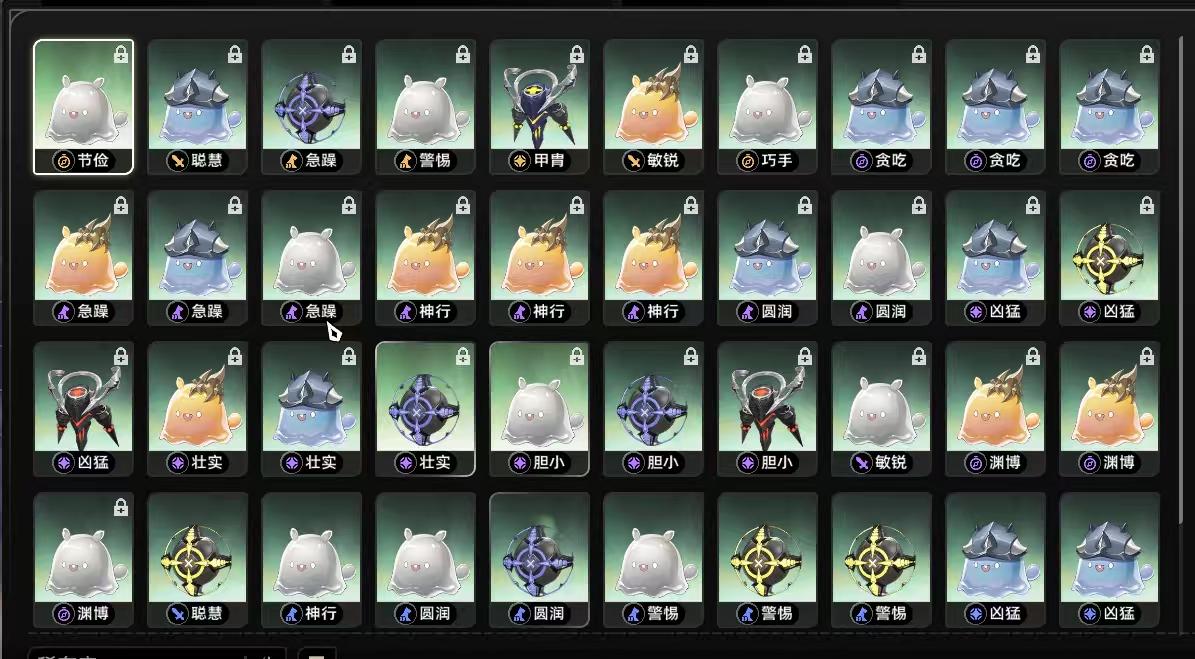This screenshot has width=1195, height=659.
Task: Select the purple crosshair 圆润 card
Action: coord(540,560)
